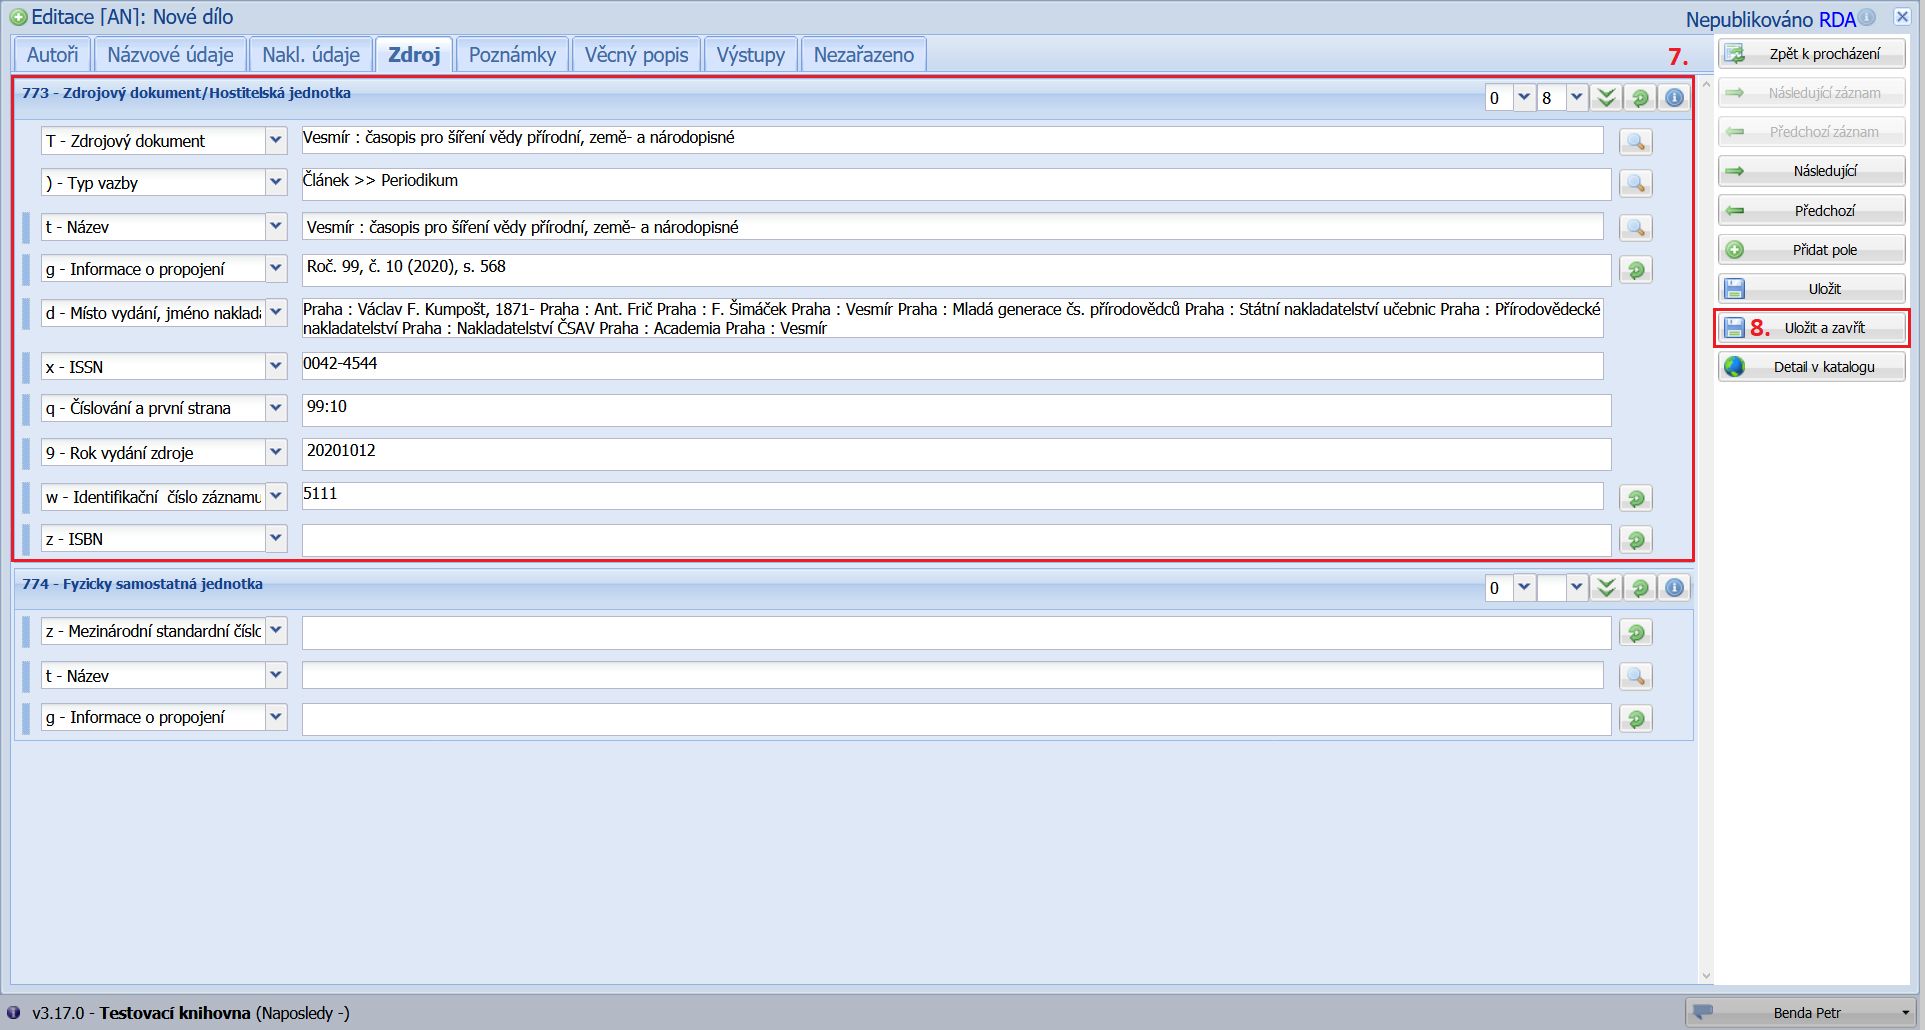Go back via Zpět k procházení
Screen dimensions: 1925x1030
coord(1811,54)
